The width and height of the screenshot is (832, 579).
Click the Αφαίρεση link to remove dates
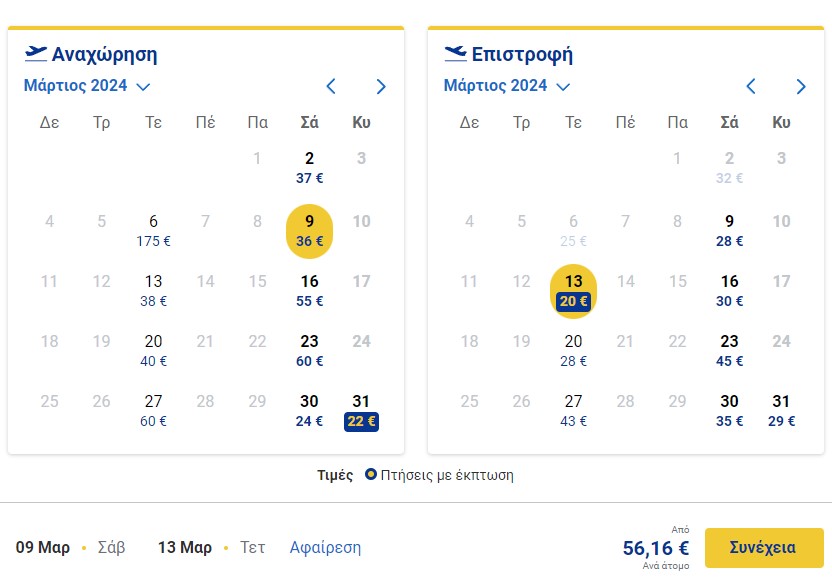325,547
